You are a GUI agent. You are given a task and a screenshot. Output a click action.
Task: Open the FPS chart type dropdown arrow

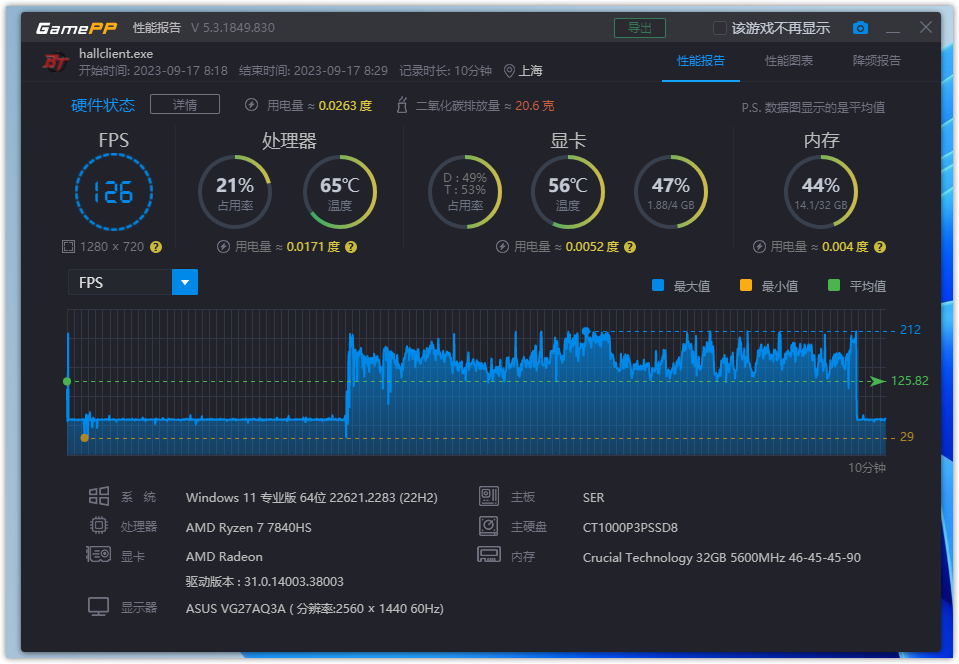click(185, 282)
